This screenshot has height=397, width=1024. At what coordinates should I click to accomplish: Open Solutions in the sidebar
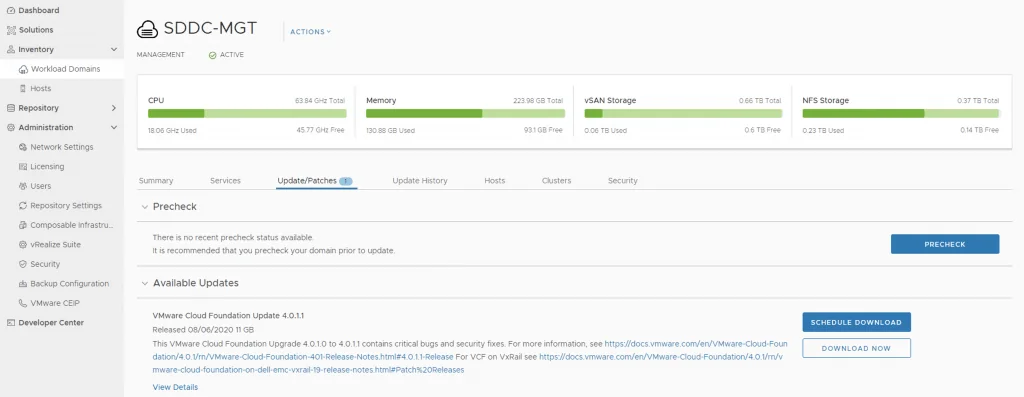click(36, 30)
